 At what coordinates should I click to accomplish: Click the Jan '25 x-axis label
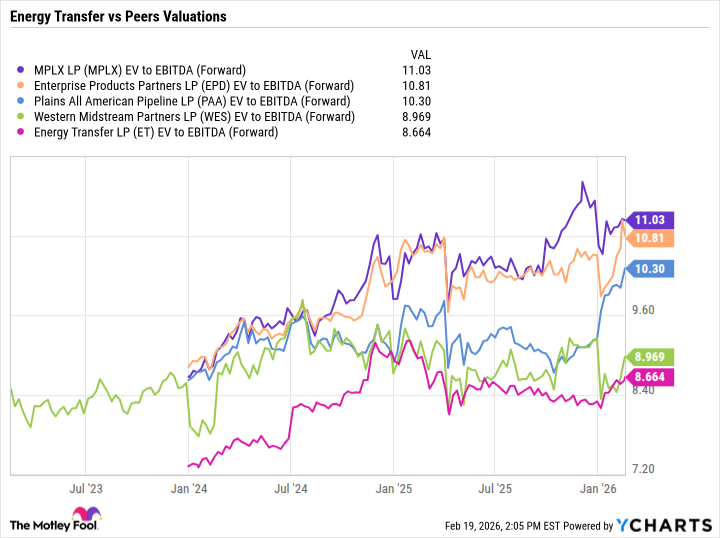point(392,490)
